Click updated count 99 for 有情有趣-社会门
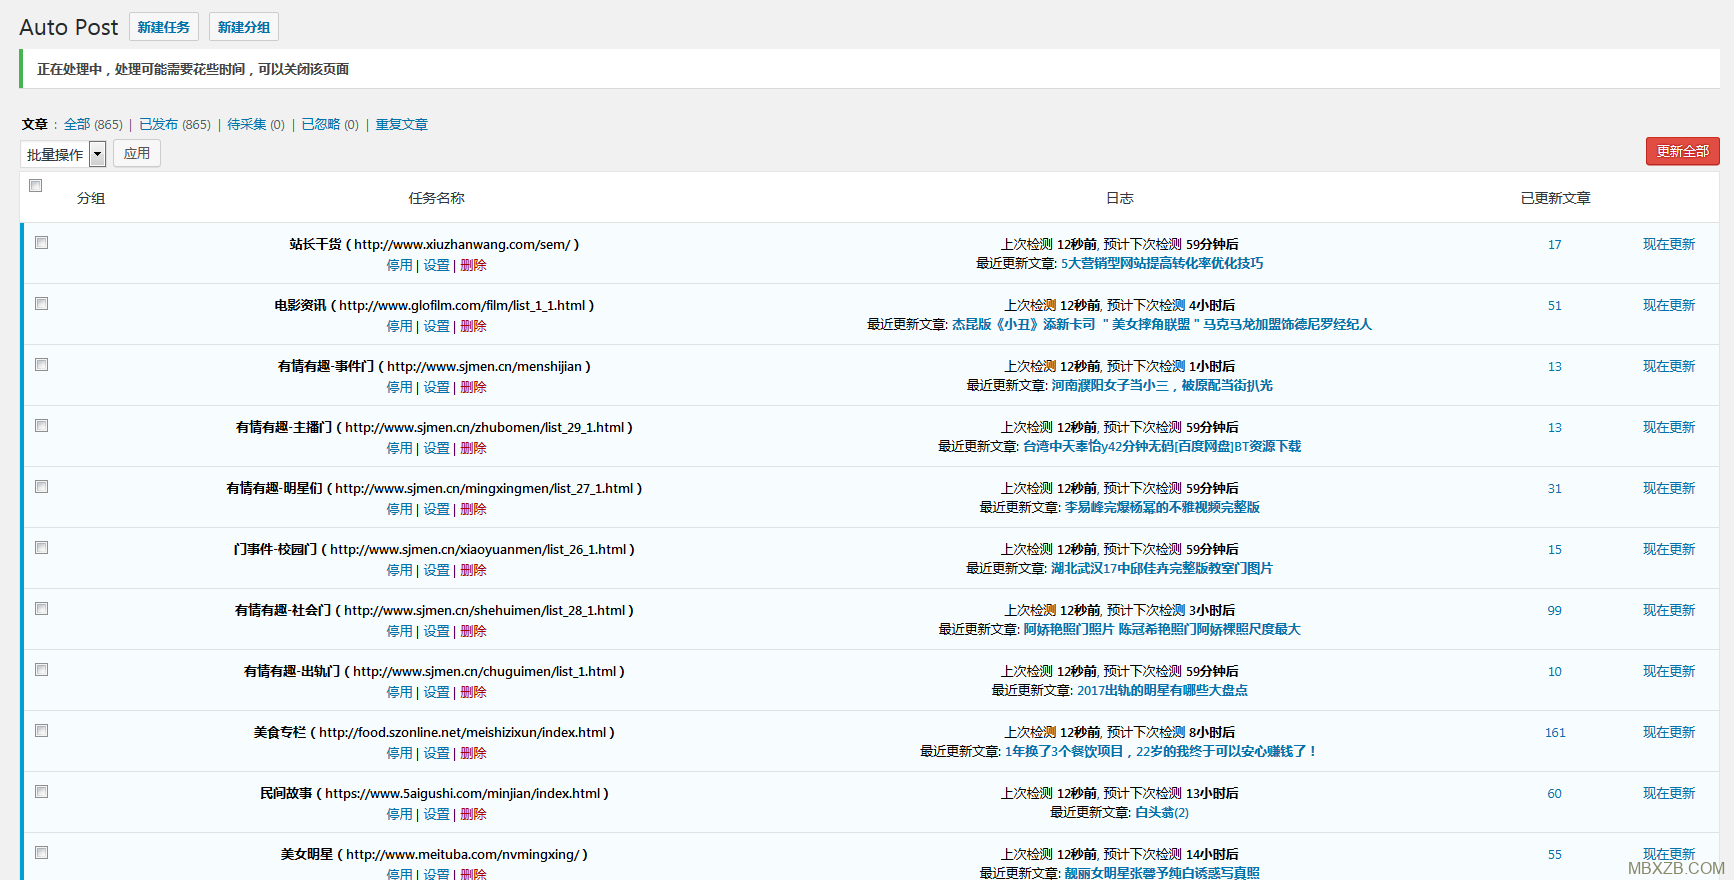Viewport: 1734px width, 880px height. [1555, 611]
